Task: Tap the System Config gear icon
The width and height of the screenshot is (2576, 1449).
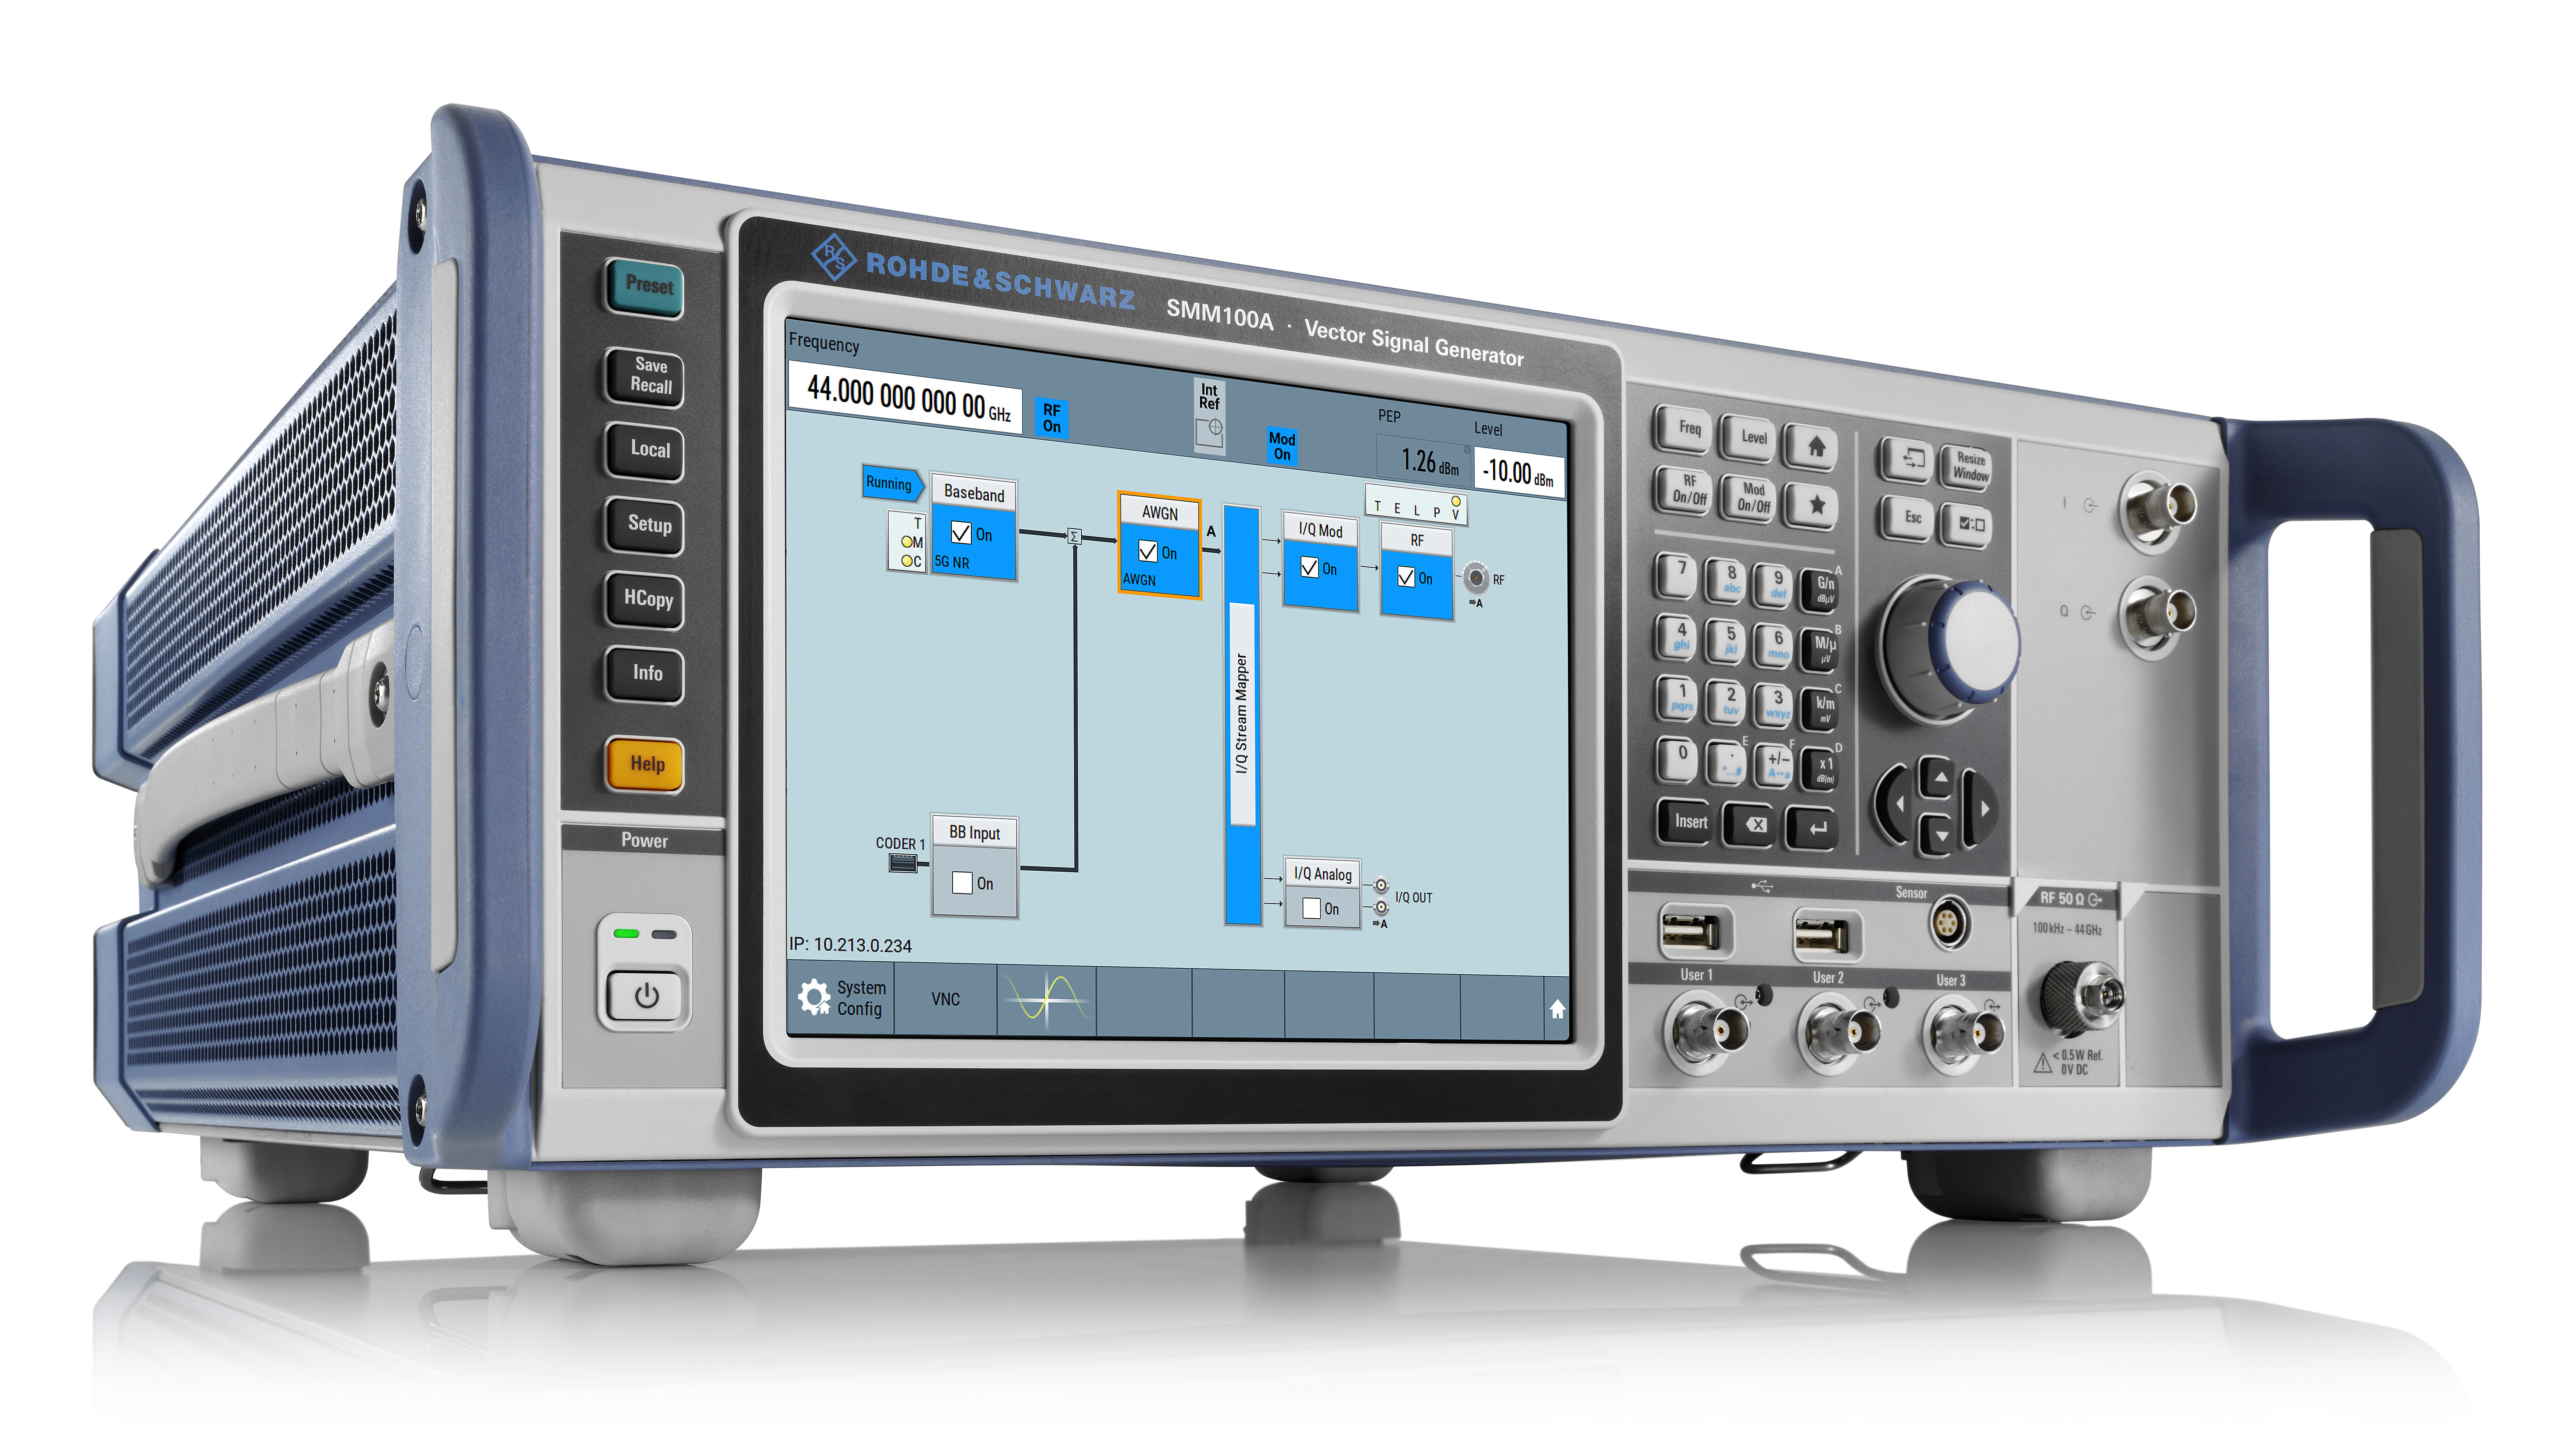Action: (x=814, y=997)
